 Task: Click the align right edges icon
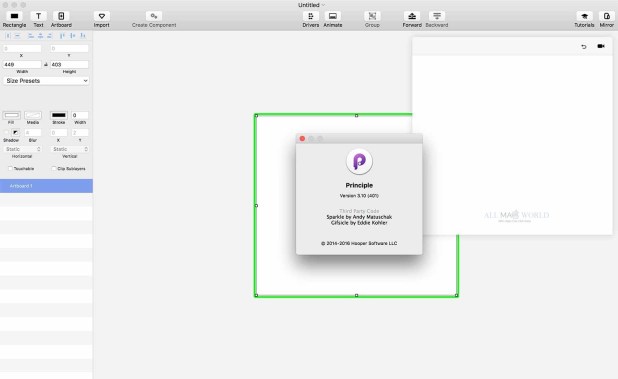(x=49, y=36)
